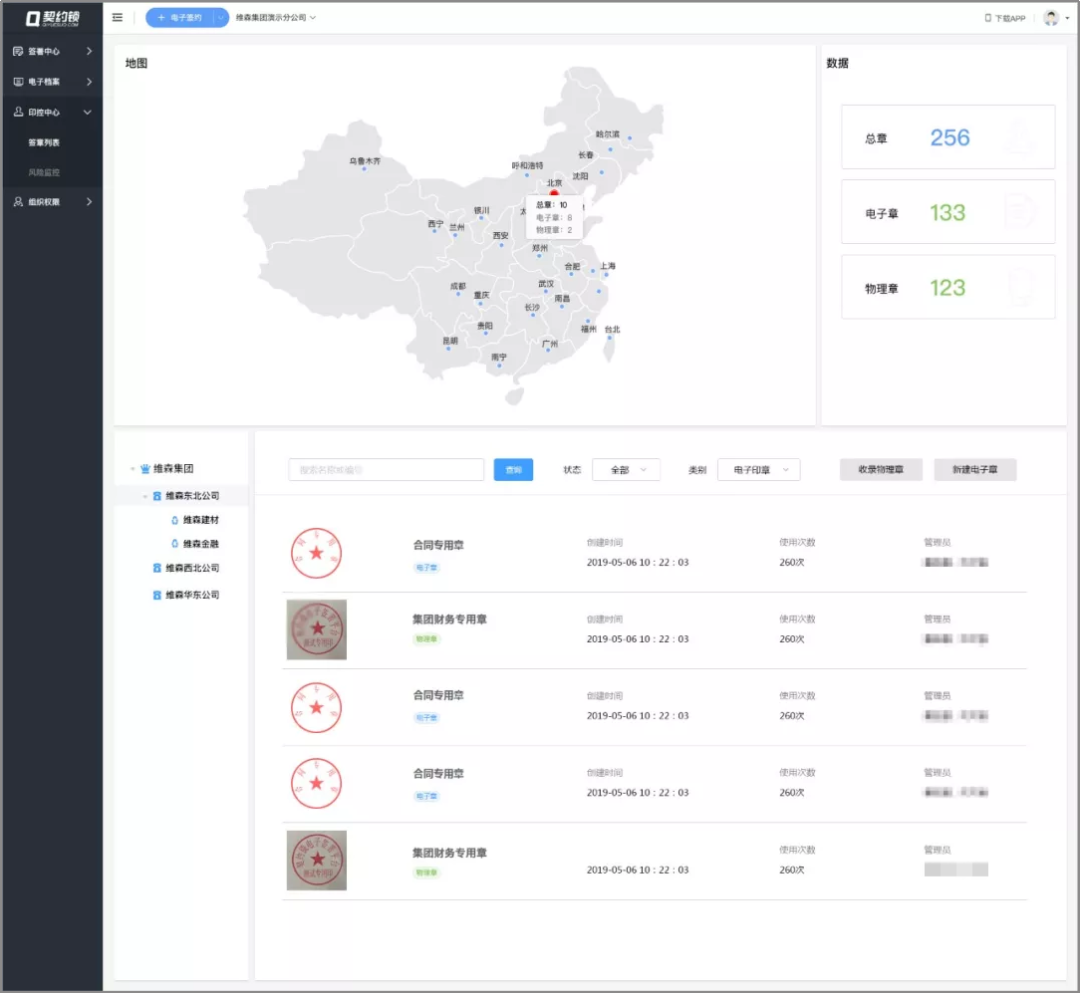
Task: Click the icon beside 维森建材
Action: point(174,520)
